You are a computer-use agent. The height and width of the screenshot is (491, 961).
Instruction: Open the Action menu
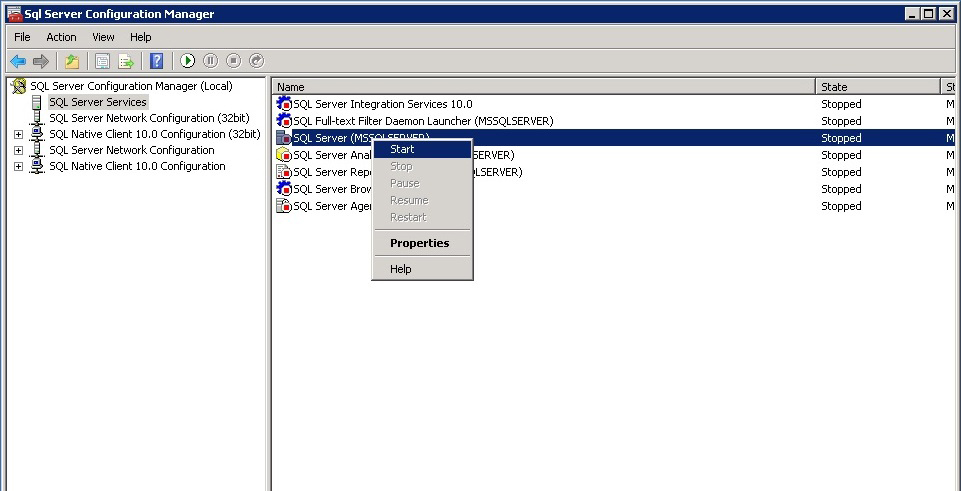click(61, 37)
